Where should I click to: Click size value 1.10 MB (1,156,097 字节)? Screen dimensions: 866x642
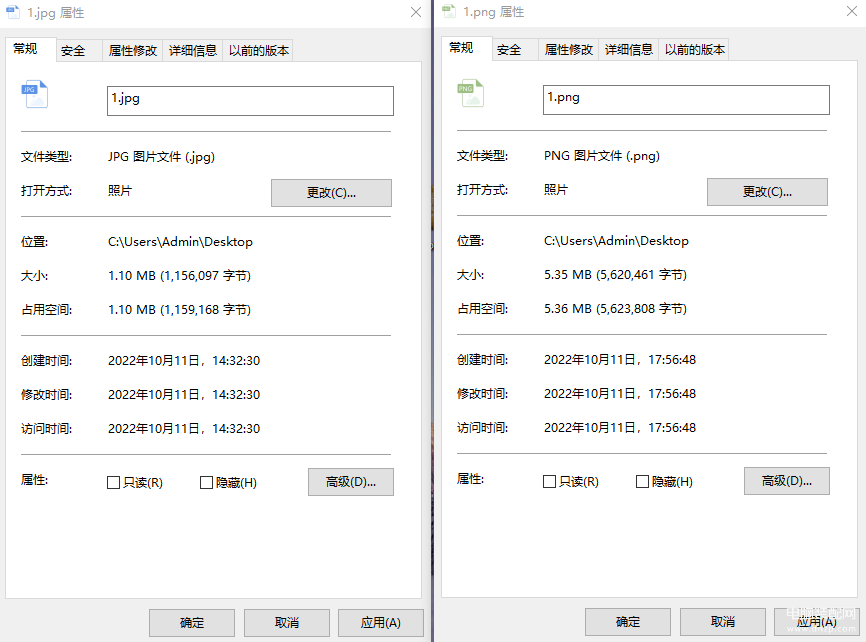coord(179,276)
